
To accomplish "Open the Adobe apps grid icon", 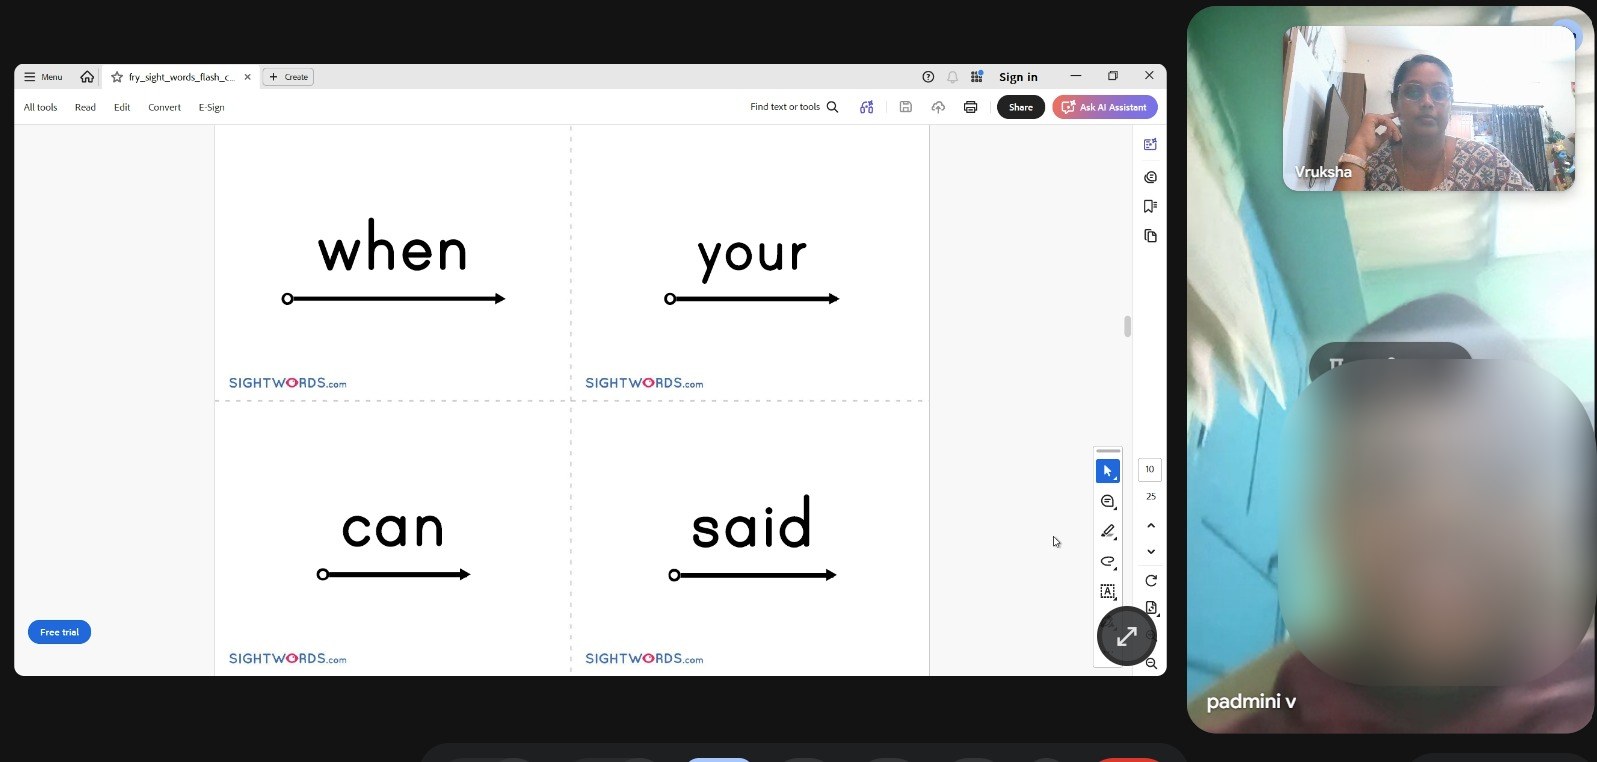I will pyautogui.click(x=977, y=77).
